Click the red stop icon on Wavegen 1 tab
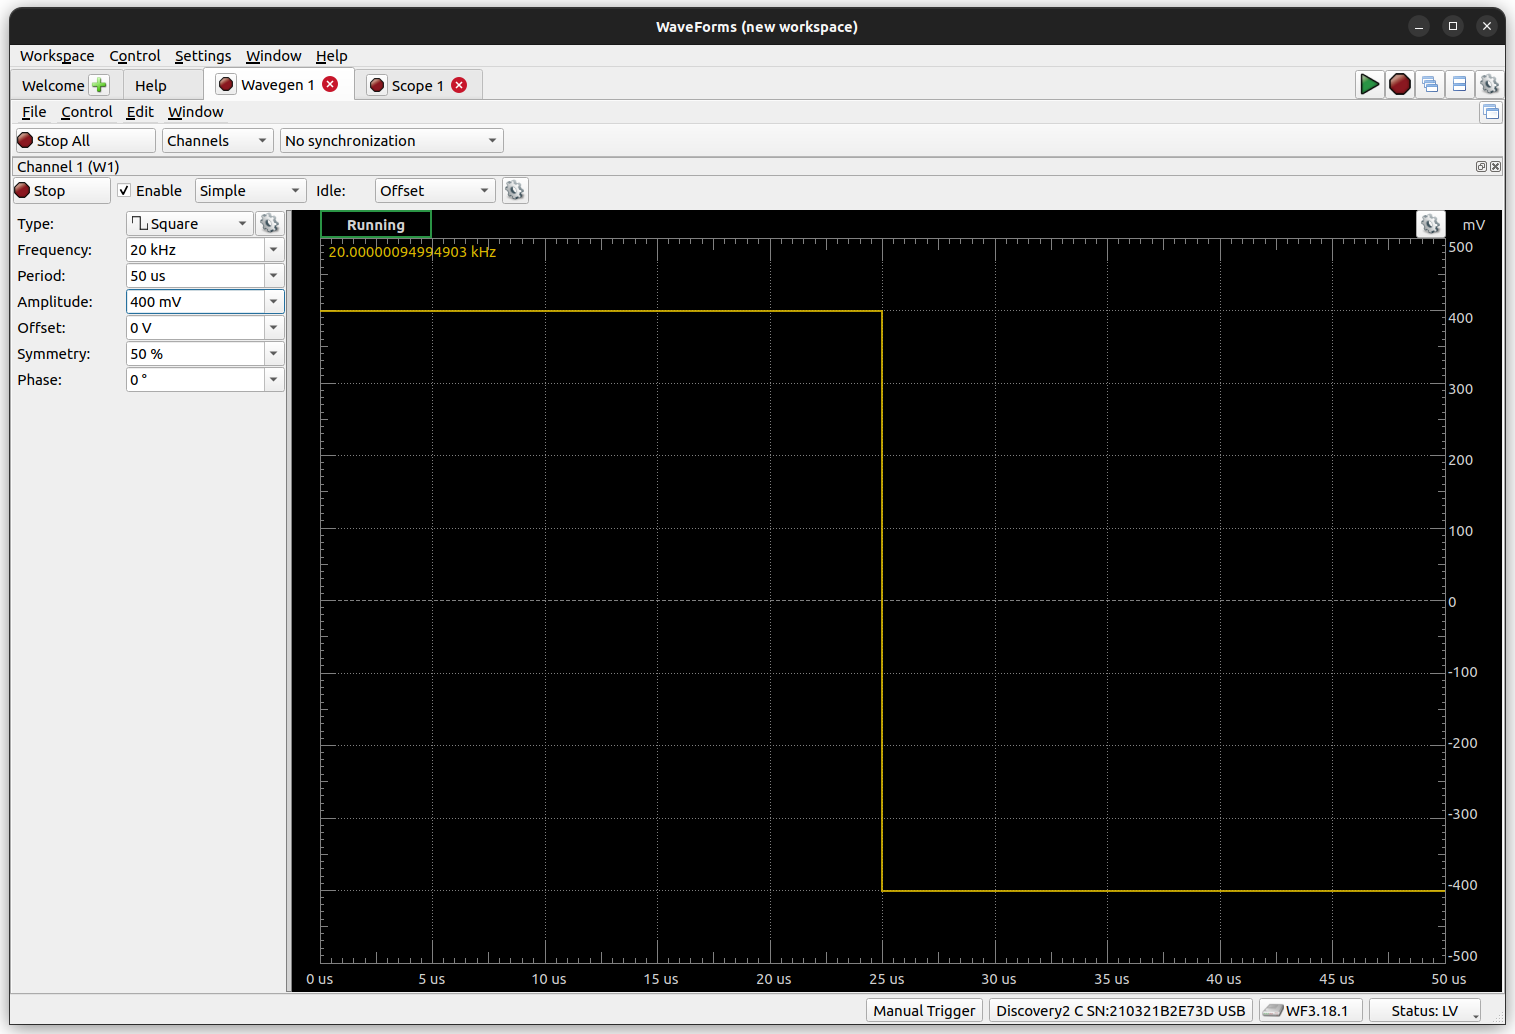Image resolution: width=1515 pixels, height=1034 pixels. (227, 84)
